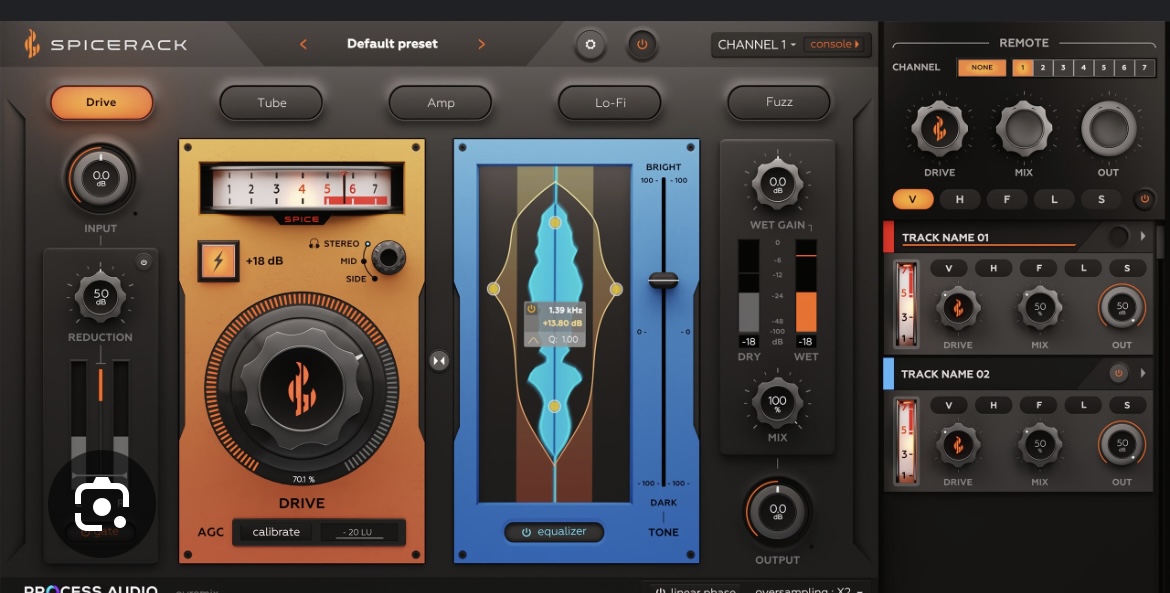Select Remote channel 1
1170x593 pixels.
(x=1022, y=67)
